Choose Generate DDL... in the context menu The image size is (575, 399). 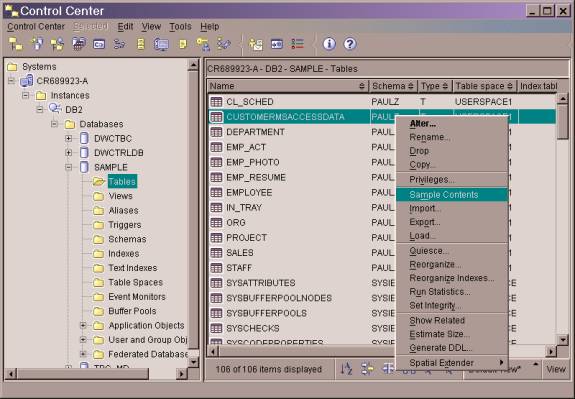point(452,348)
